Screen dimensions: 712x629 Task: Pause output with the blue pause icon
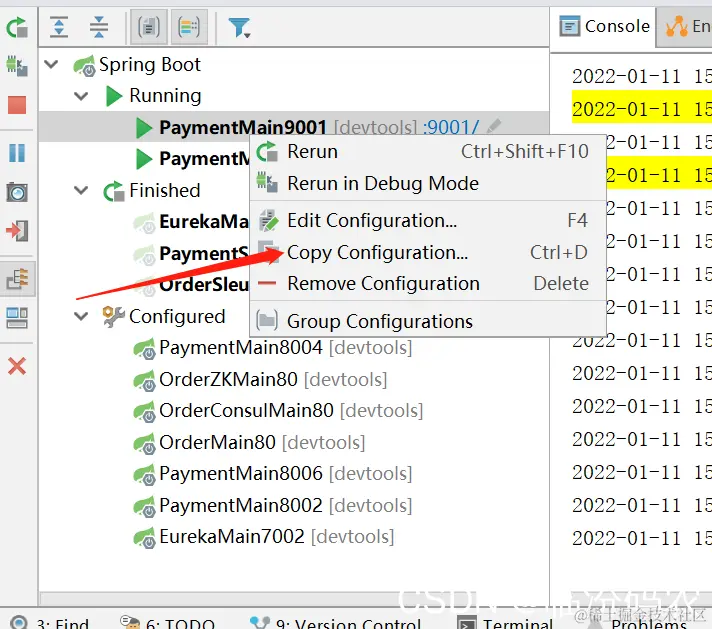tap(17, 153)
